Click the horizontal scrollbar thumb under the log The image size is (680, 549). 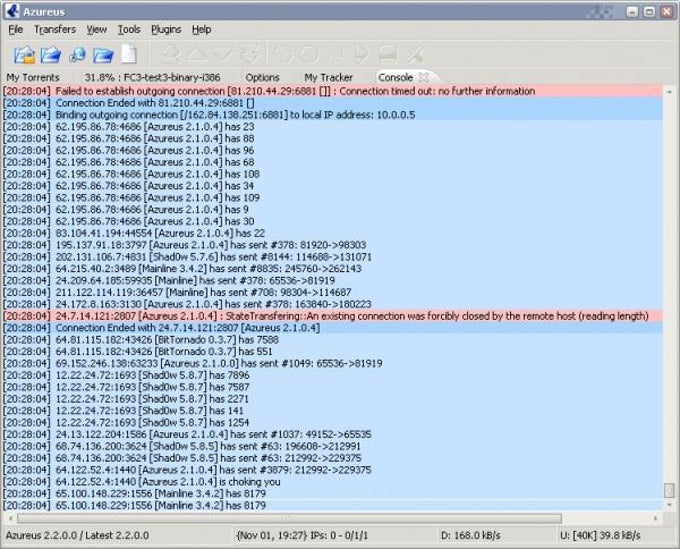coord(289,519)
